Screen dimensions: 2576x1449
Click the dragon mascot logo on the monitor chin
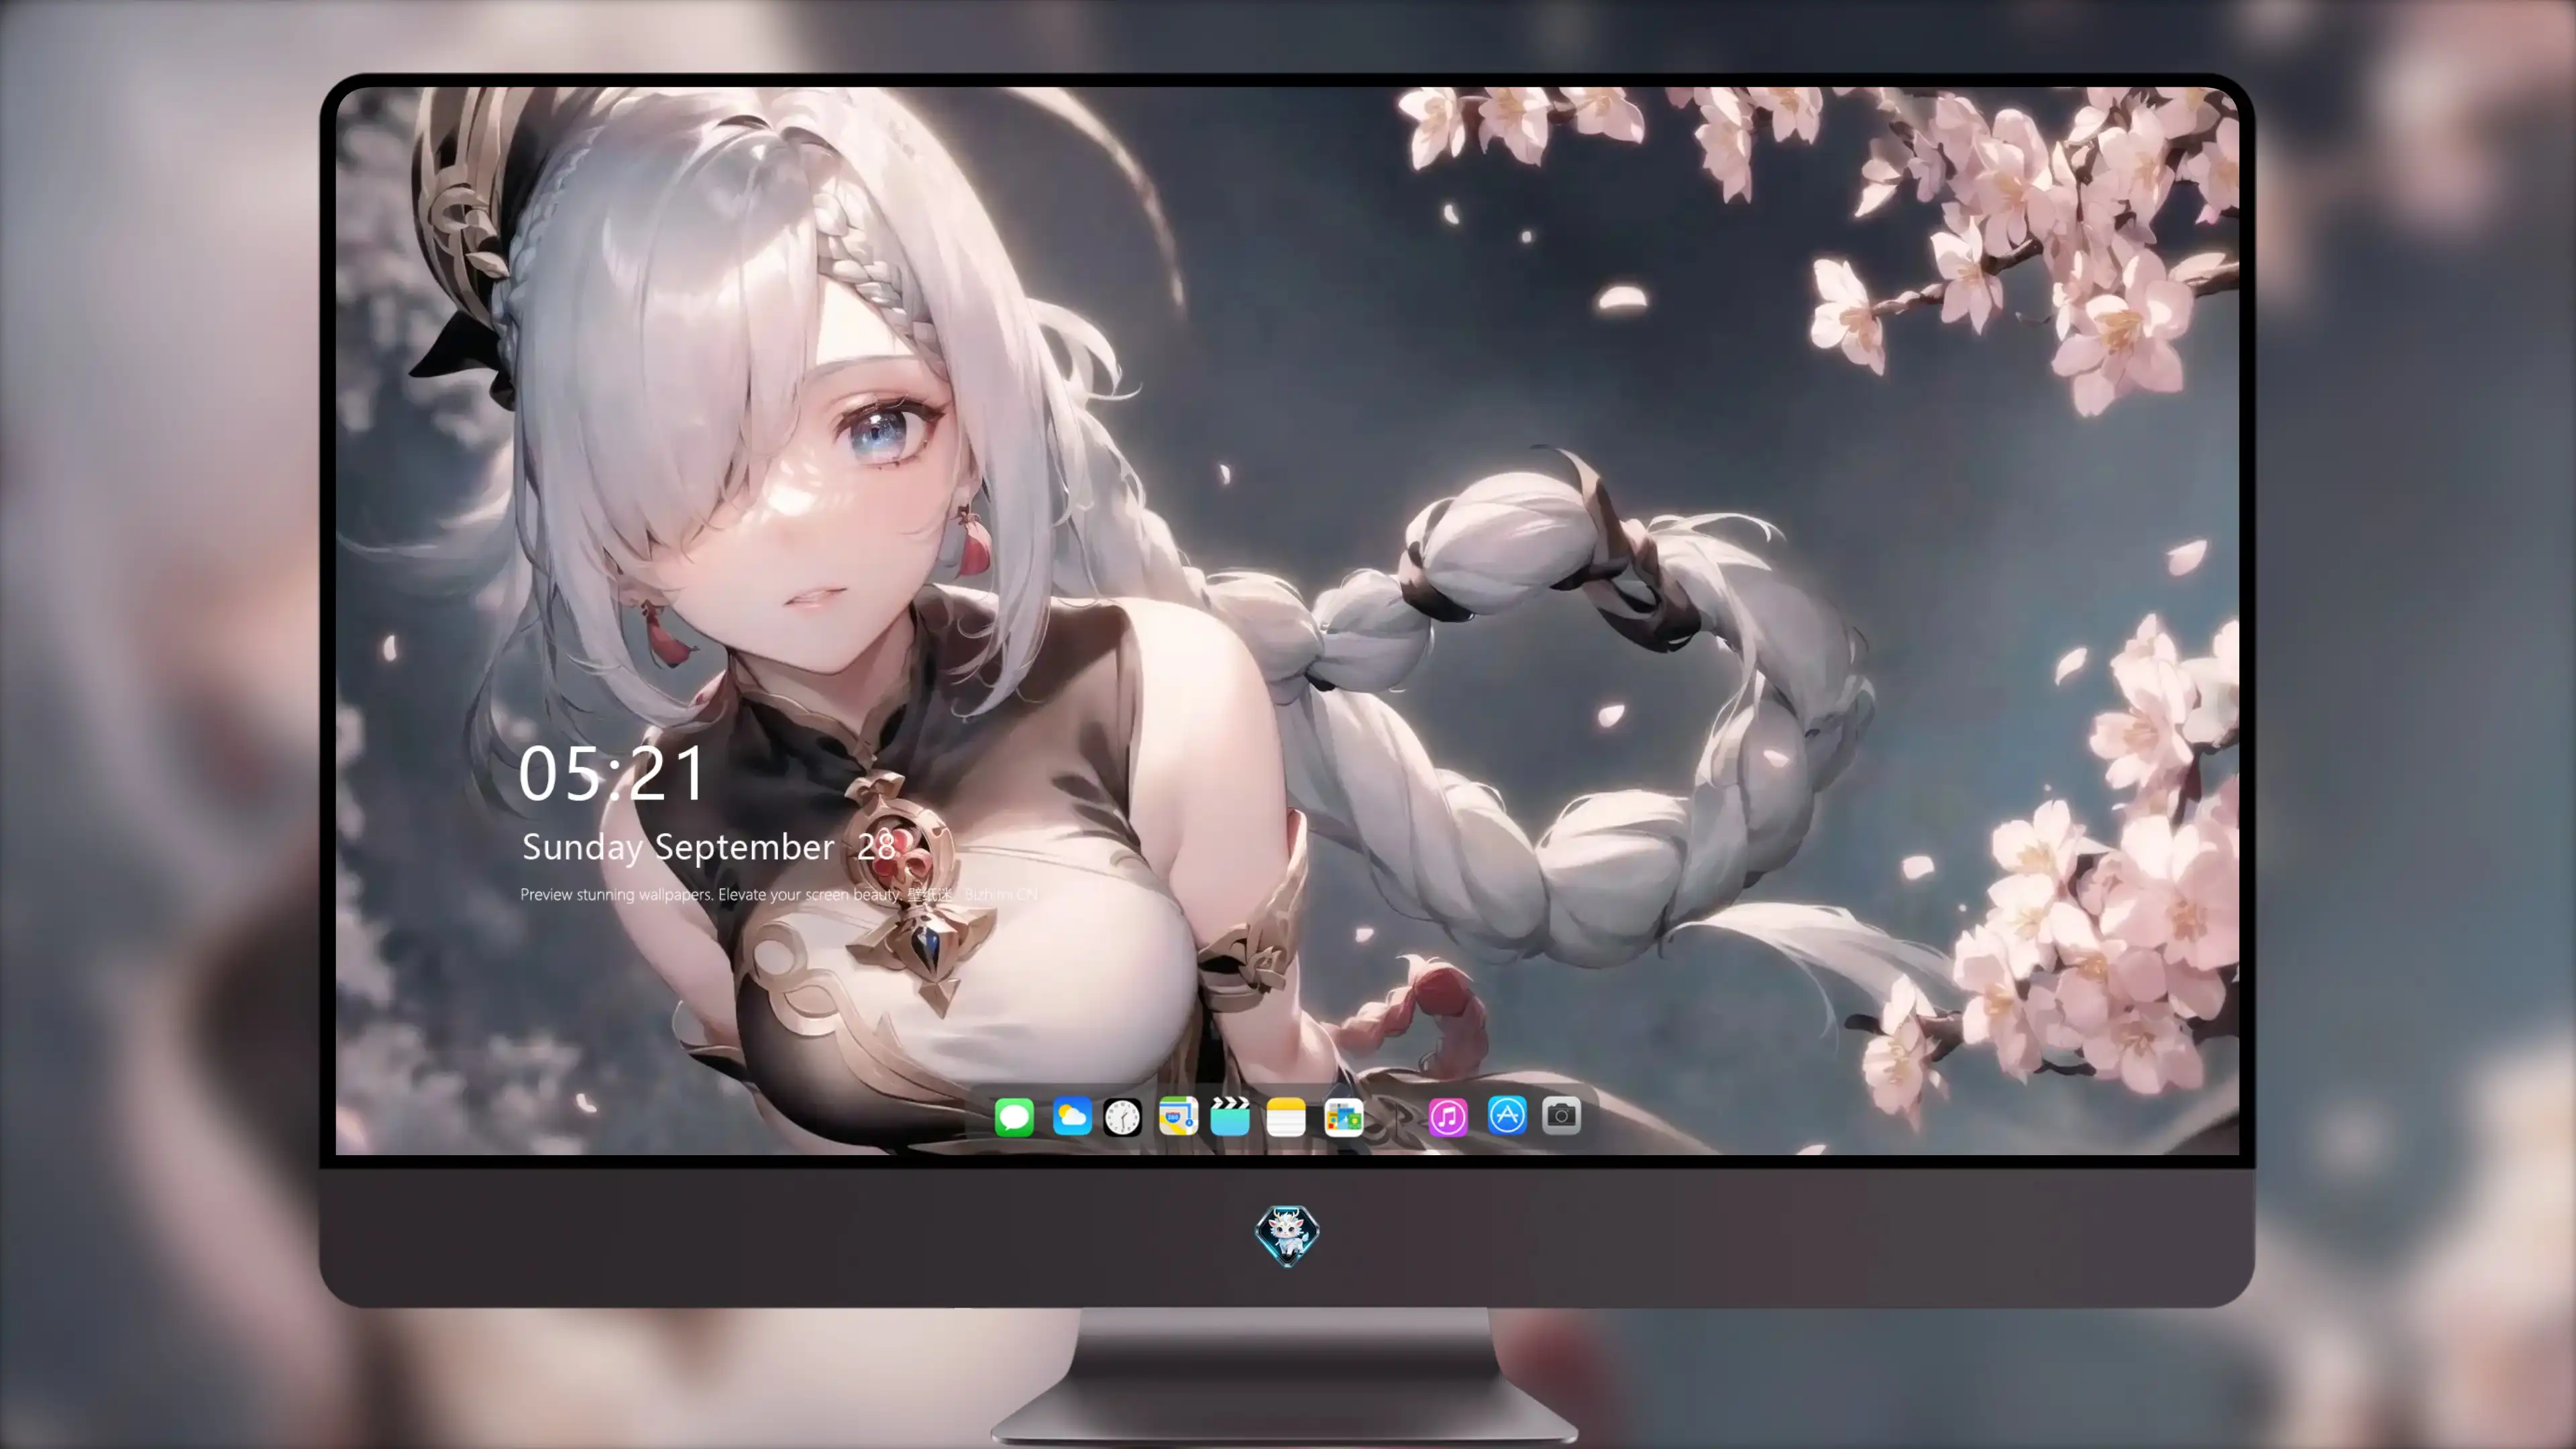coord(1287,1235)
